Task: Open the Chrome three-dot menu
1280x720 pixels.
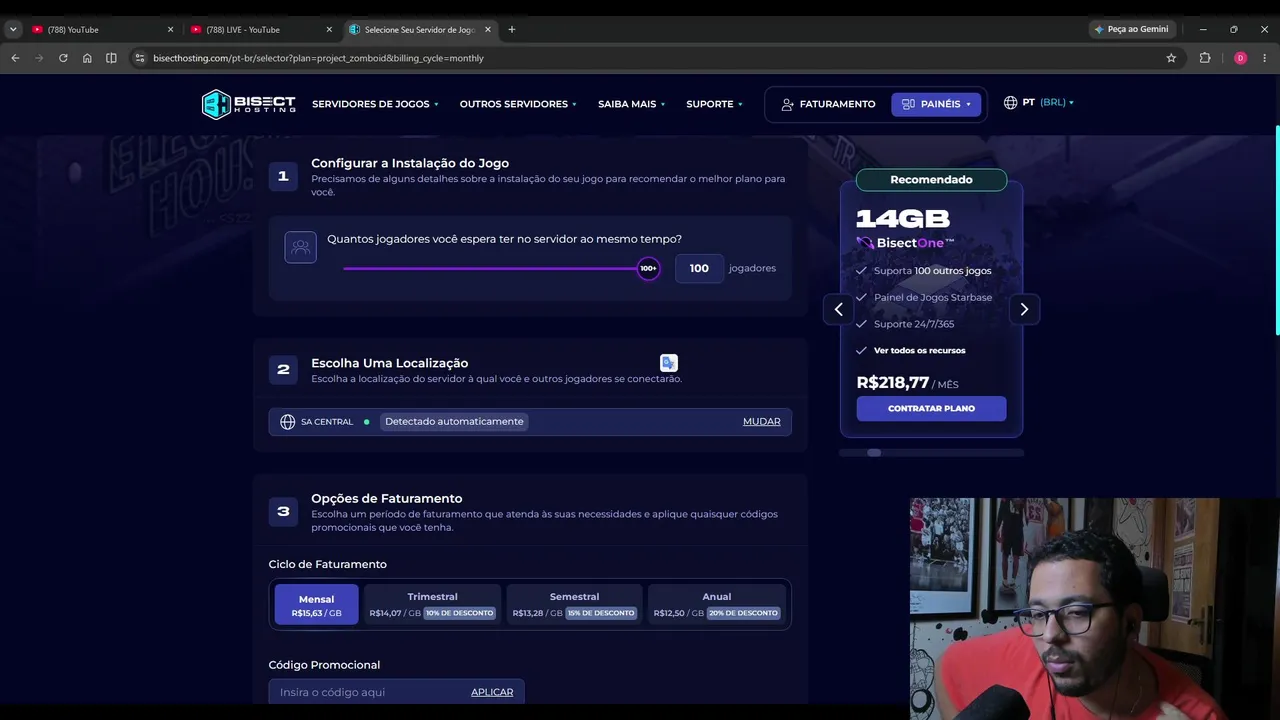Action: pos(1264,58)
